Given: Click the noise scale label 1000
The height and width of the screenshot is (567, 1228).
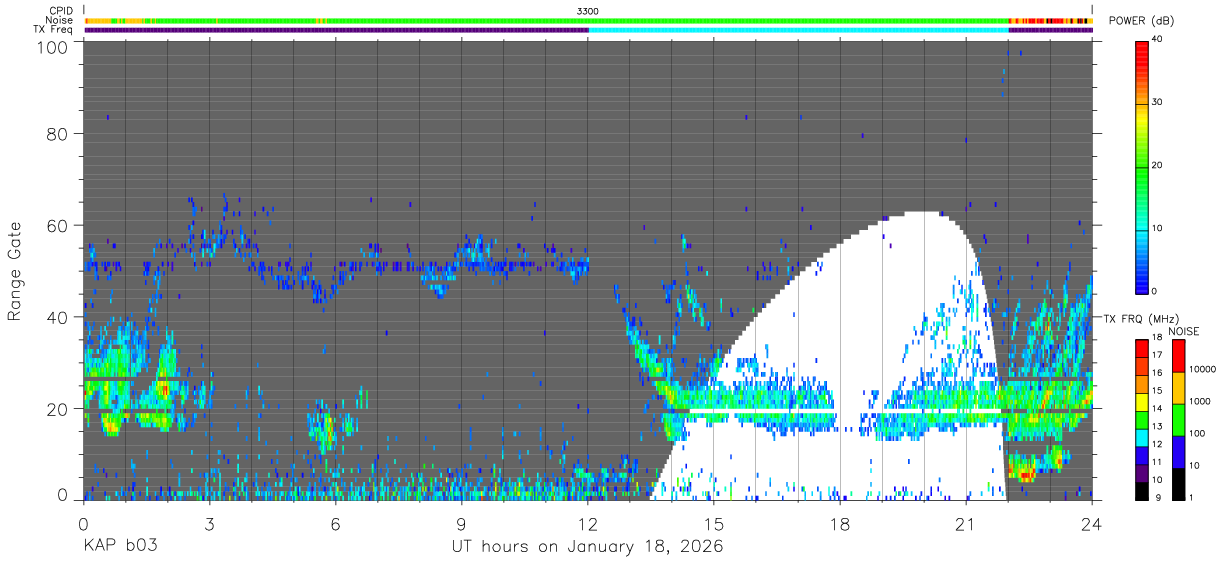Looking at the screenshot, I should [1200, 402].
